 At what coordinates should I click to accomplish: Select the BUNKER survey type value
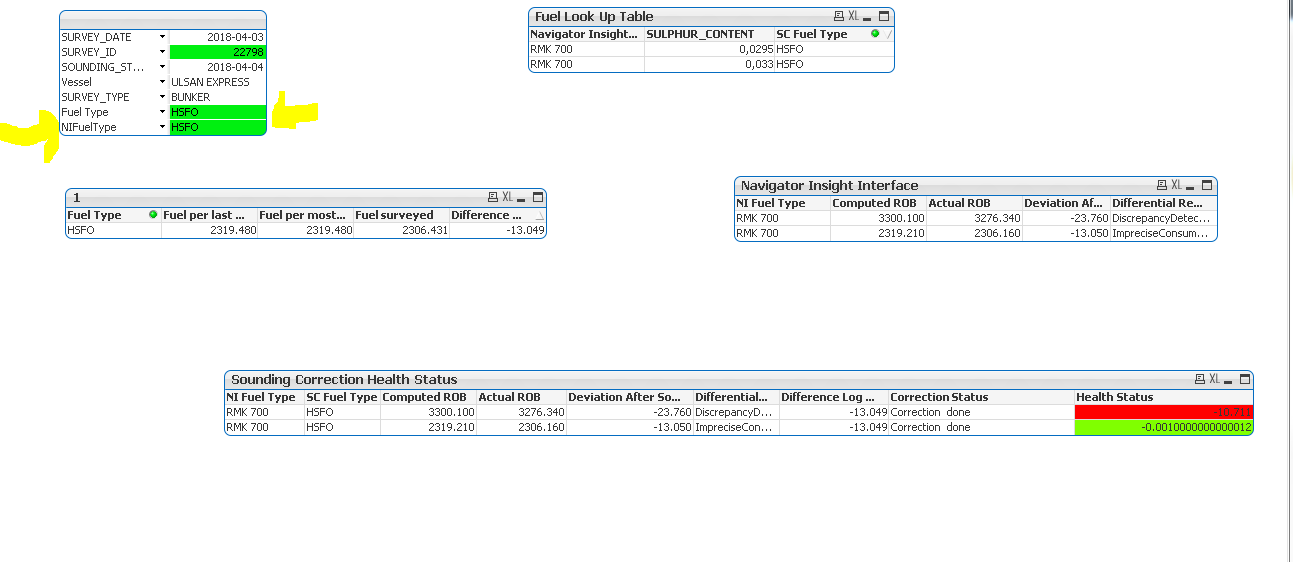click(218, 97)
